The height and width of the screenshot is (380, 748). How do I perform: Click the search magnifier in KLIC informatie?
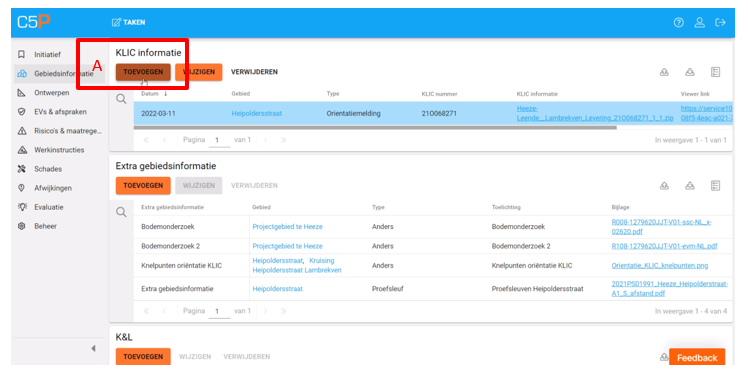pyautogui.click(x=121, y=99)
